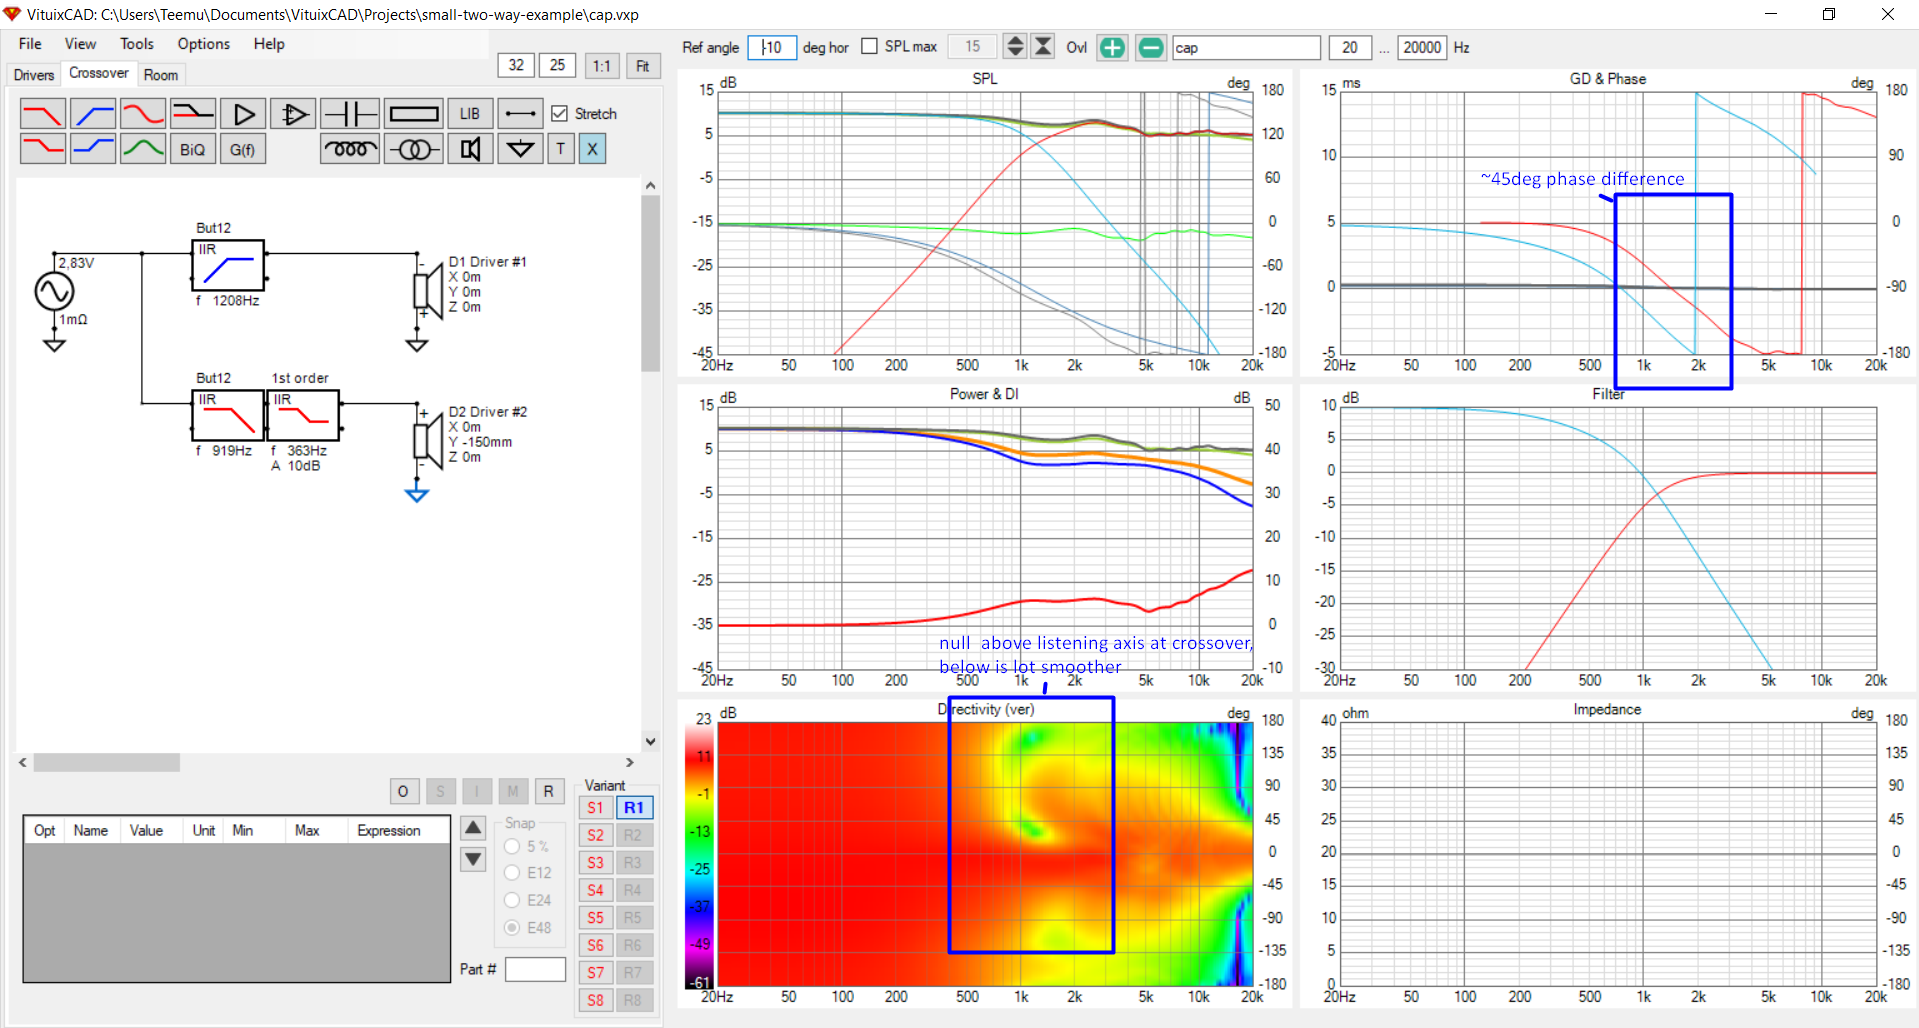This screenshot has height=1028, width=1919.
Task: Select the E12 snap radio button
Action: 512,873
